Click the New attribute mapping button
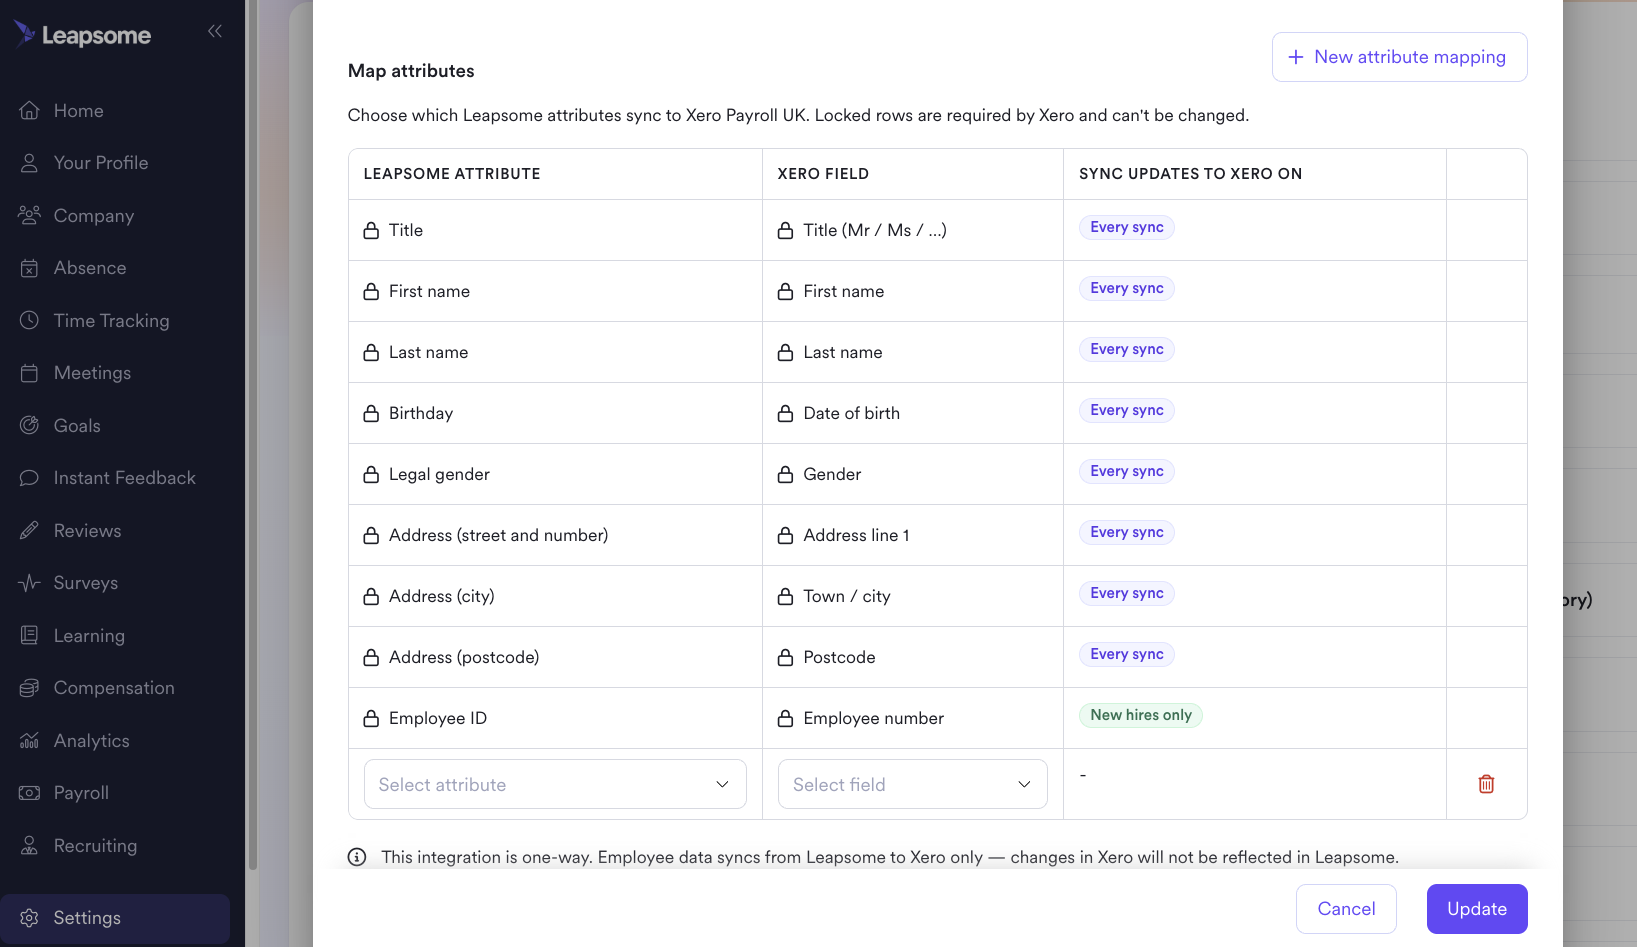Viewport: 1637px width, 947px height. coord(1399,57)
